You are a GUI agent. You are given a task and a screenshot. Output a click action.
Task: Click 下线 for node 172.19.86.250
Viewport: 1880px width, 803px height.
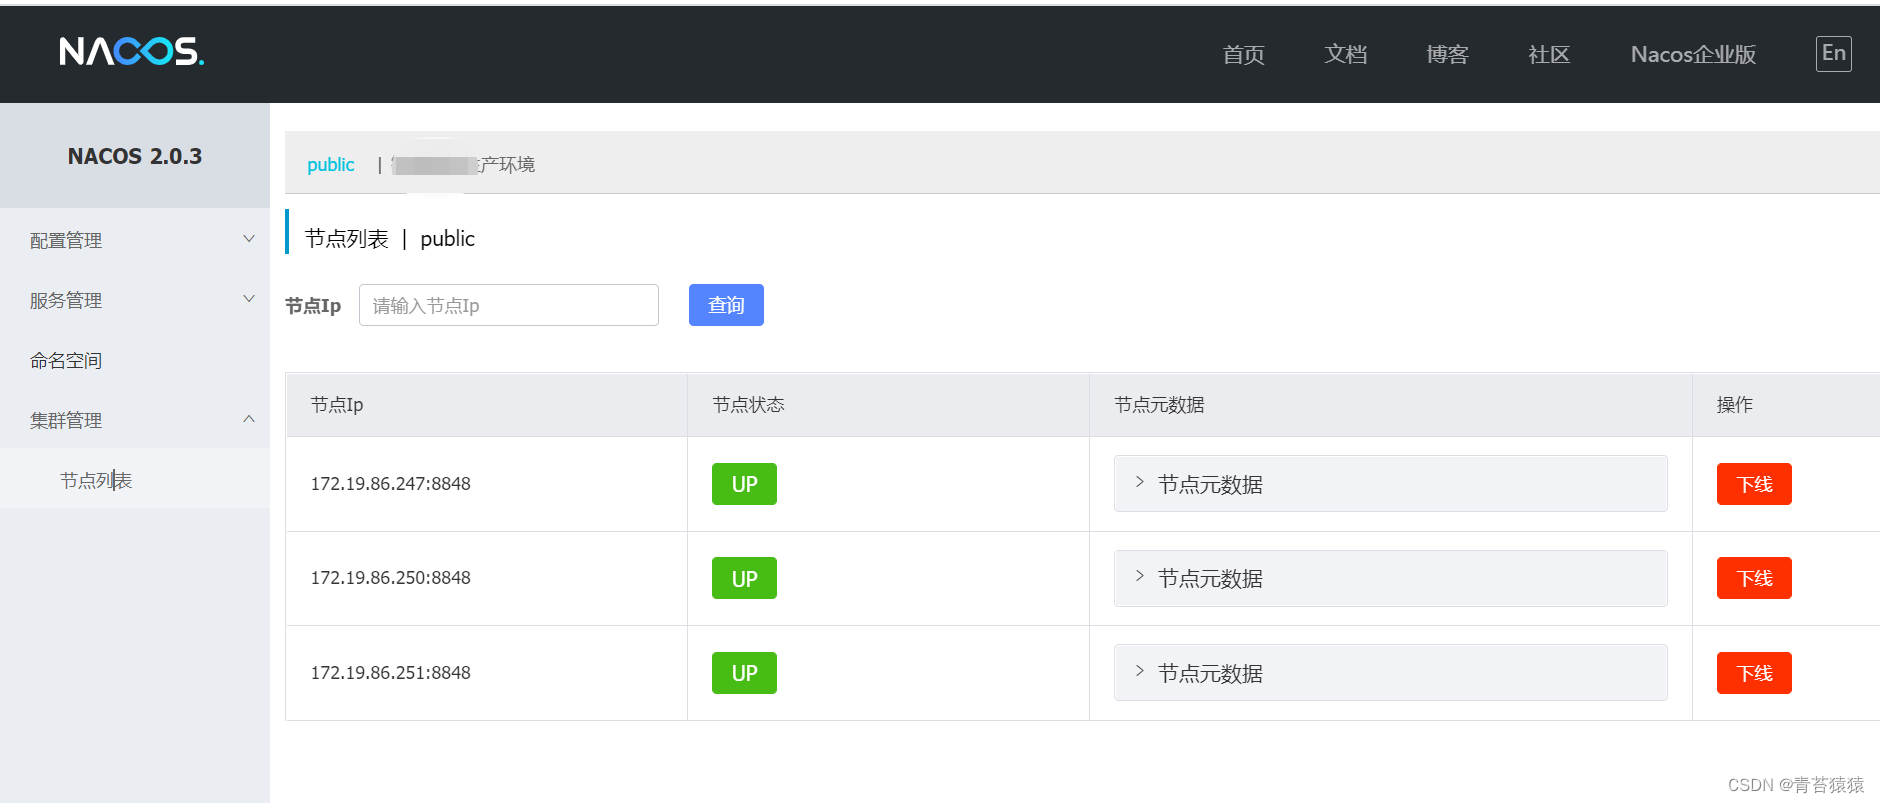point(1754,578)
